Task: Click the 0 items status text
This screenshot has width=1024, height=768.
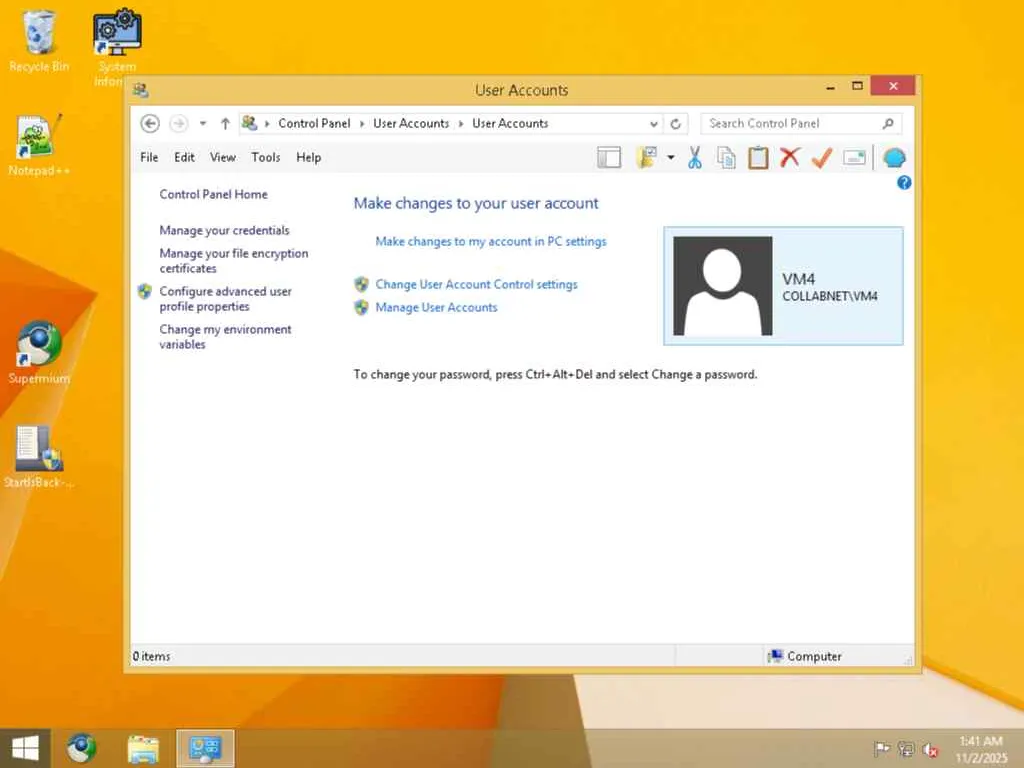Action: pos(152,656)
